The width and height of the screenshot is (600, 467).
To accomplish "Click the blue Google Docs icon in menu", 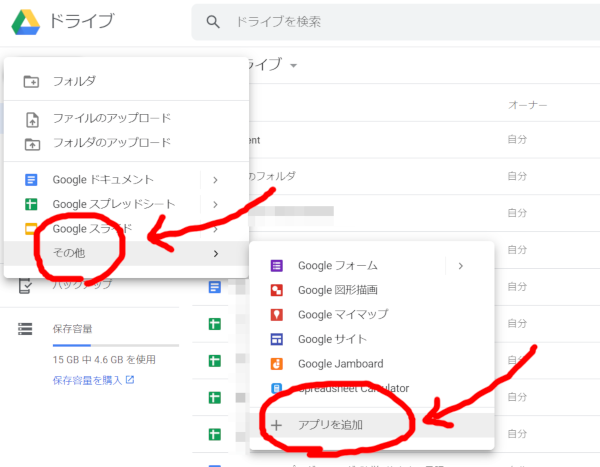I will point(31,180).
